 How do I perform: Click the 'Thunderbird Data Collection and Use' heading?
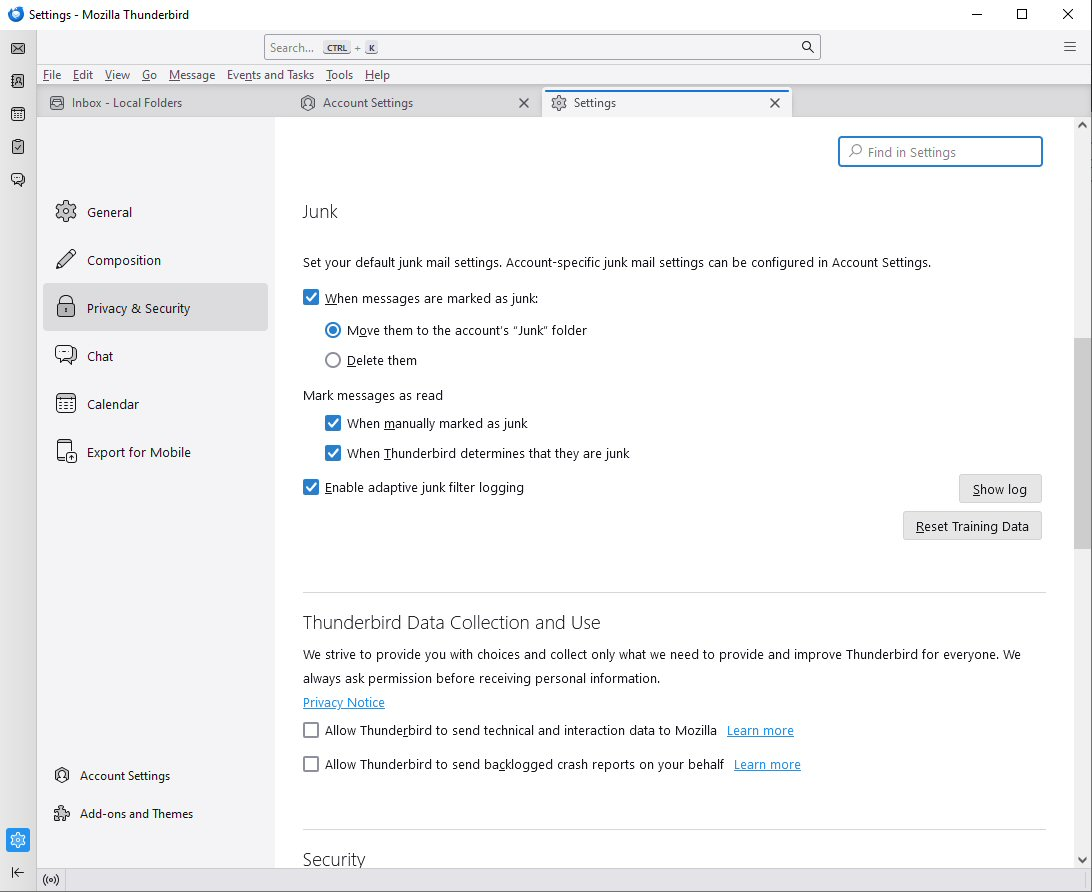click(x=451, y=622)
